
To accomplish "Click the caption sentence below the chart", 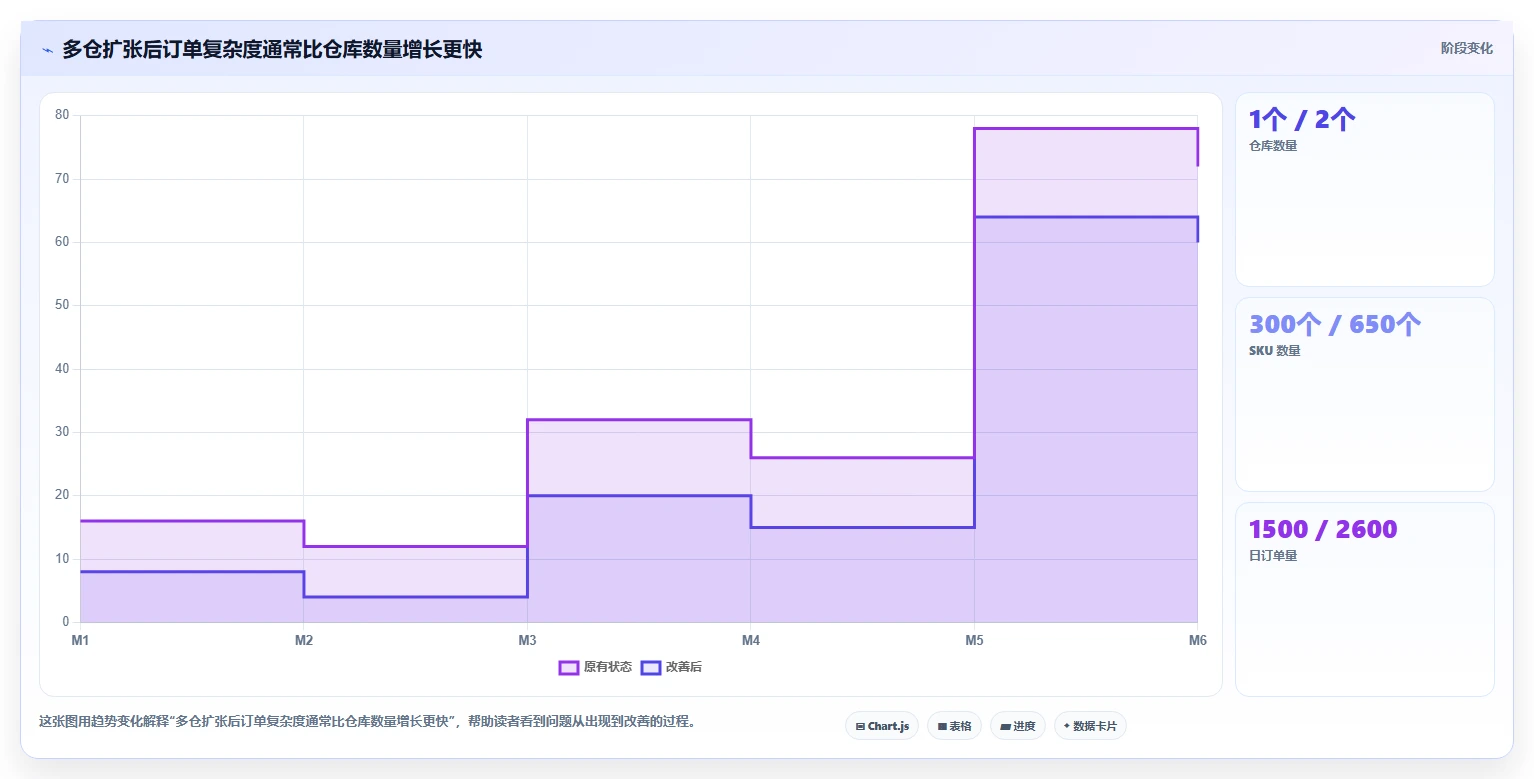I will [x=366, y=721].
